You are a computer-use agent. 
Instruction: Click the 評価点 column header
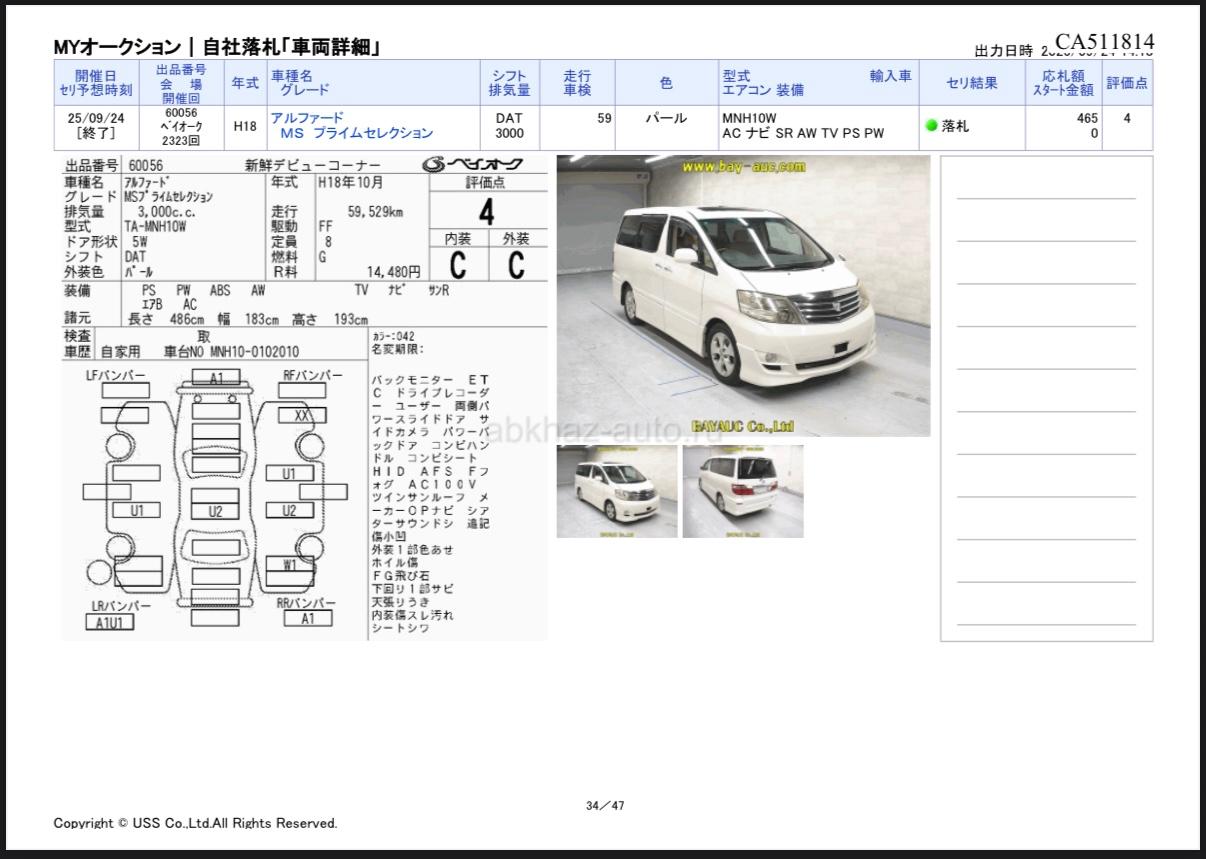pos(1127,83)
